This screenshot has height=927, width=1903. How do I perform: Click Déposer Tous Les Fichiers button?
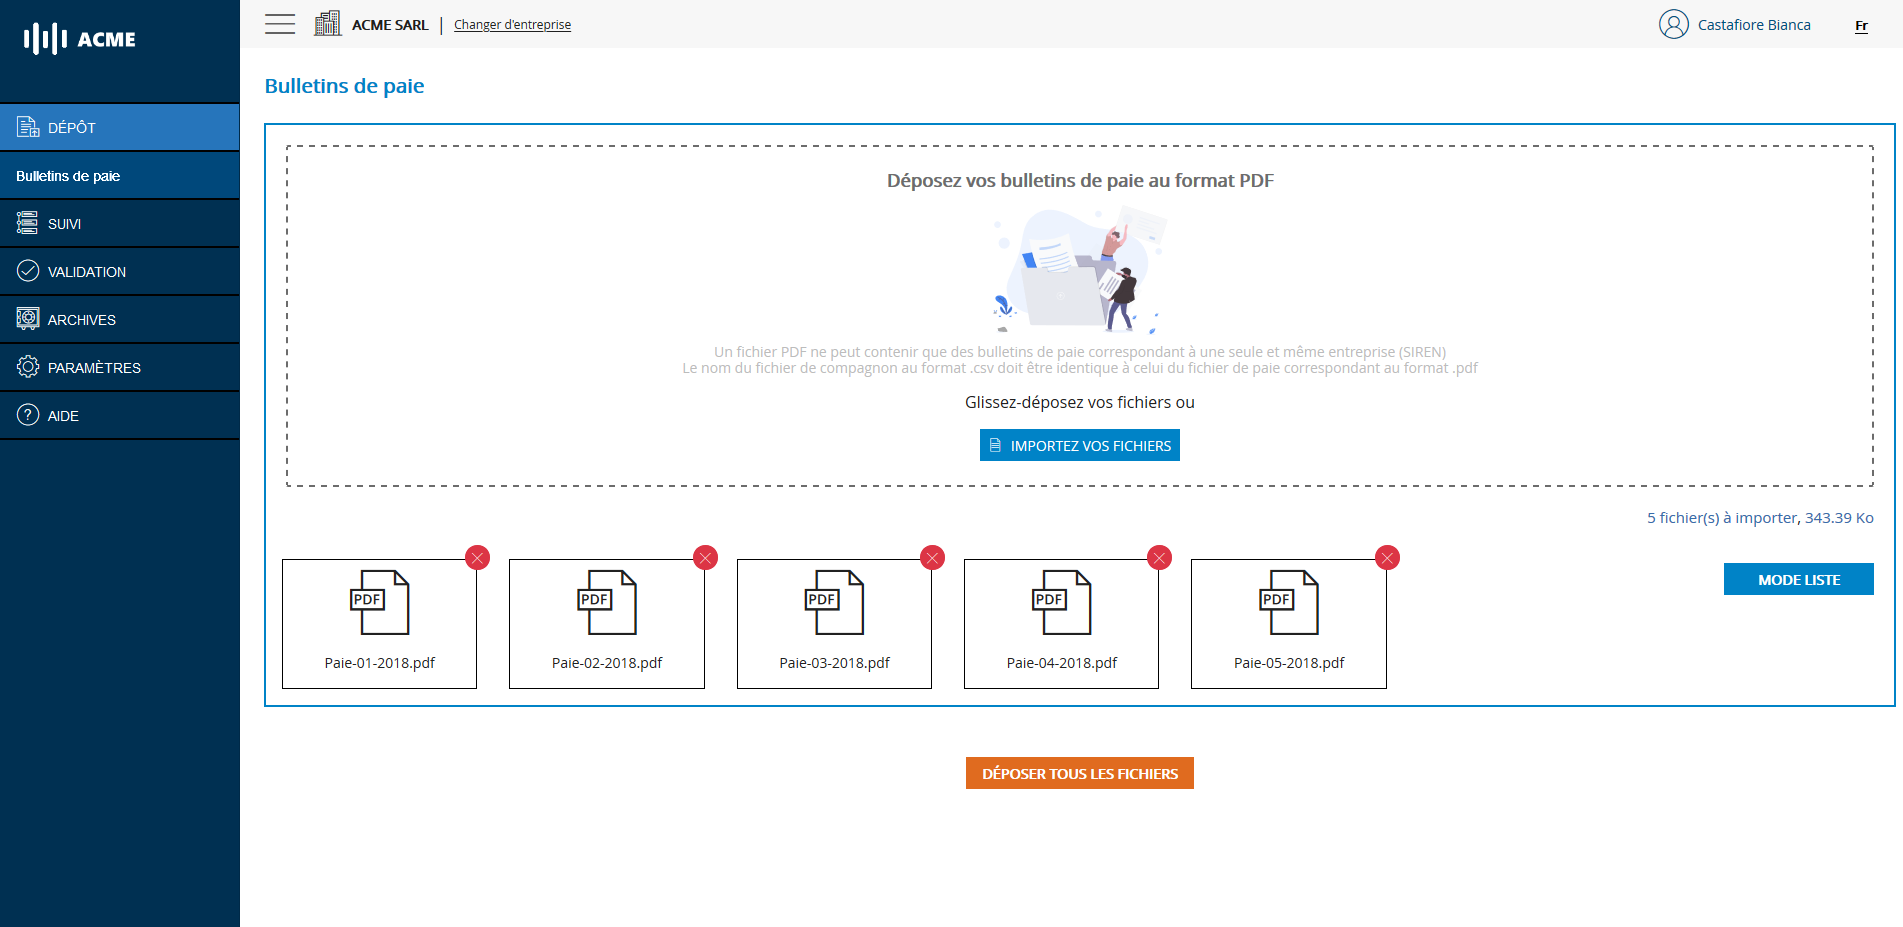(1079, 773)
